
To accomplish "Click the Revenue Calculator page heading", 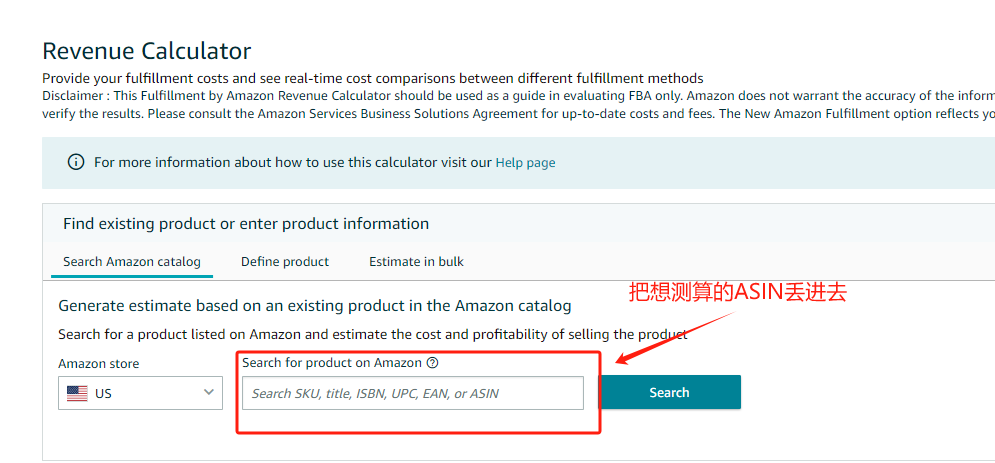I will 147,50.
